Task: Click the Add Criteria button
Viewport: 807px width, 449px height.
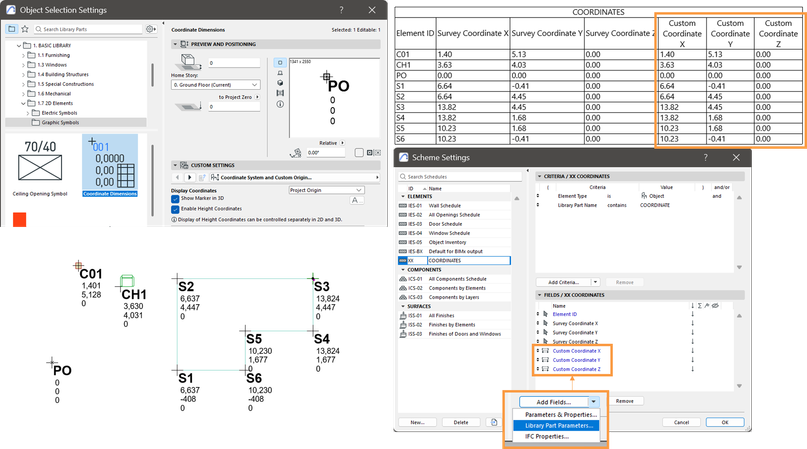Action: point(564,282)
